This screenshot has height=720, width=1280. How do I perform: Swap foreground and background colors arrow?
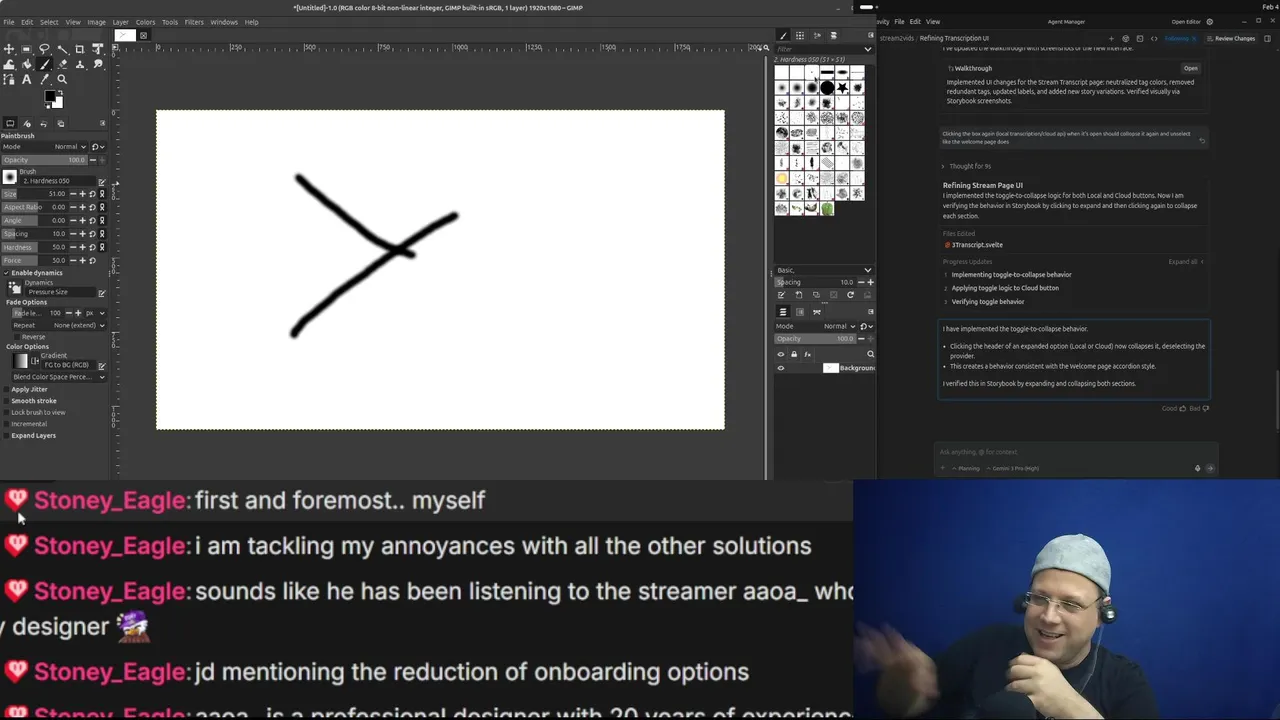tap(61, 92)
